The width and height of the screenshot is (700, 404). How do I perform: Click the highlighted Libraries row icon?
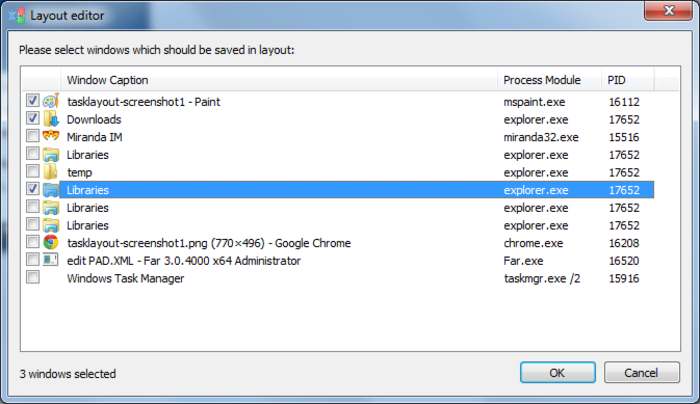(x=51, y=190)
